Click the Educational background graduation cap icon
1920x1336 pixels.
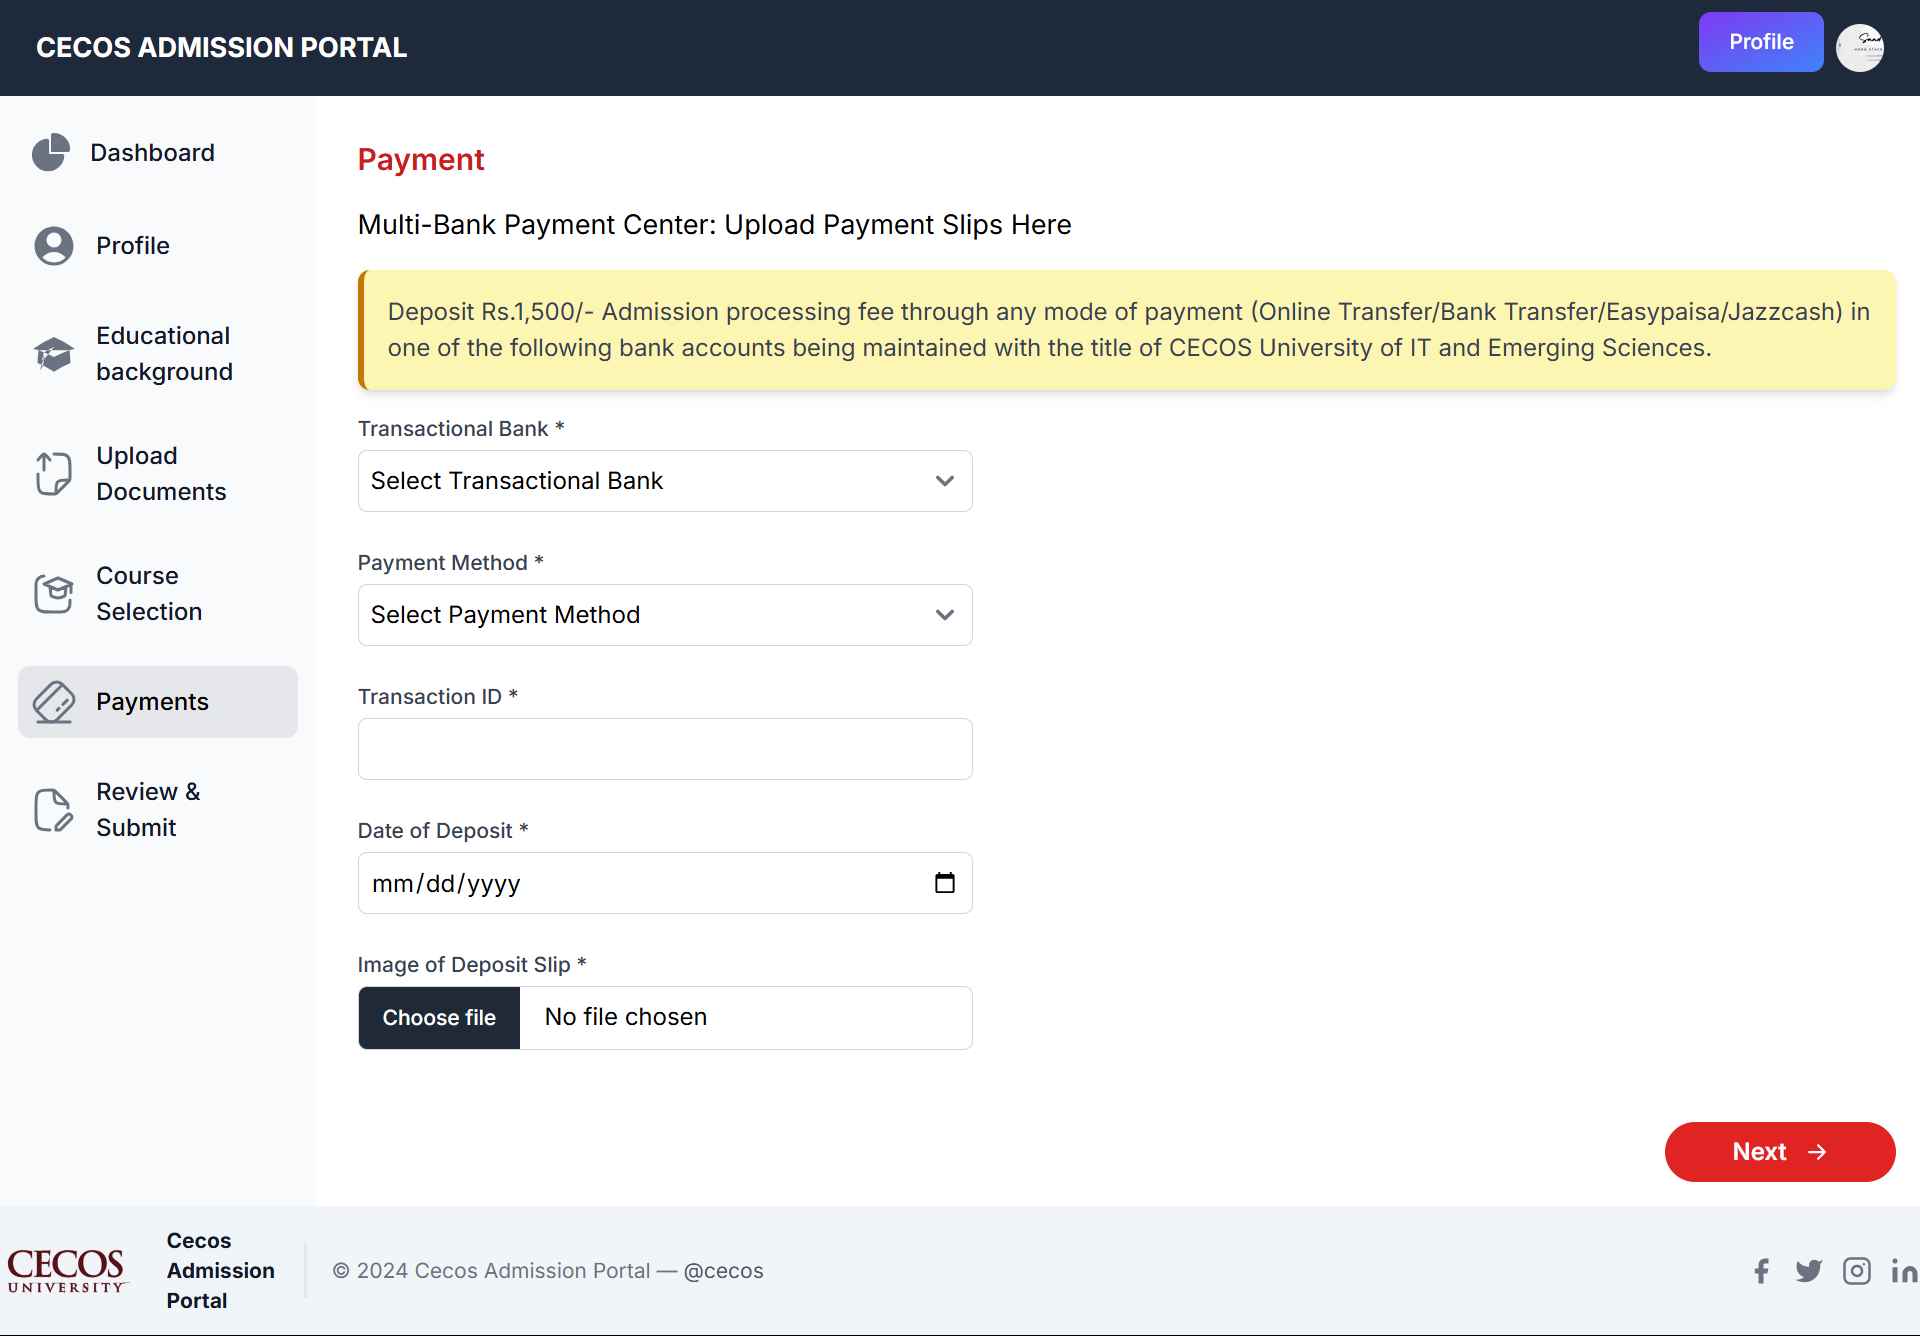(54, 354)
